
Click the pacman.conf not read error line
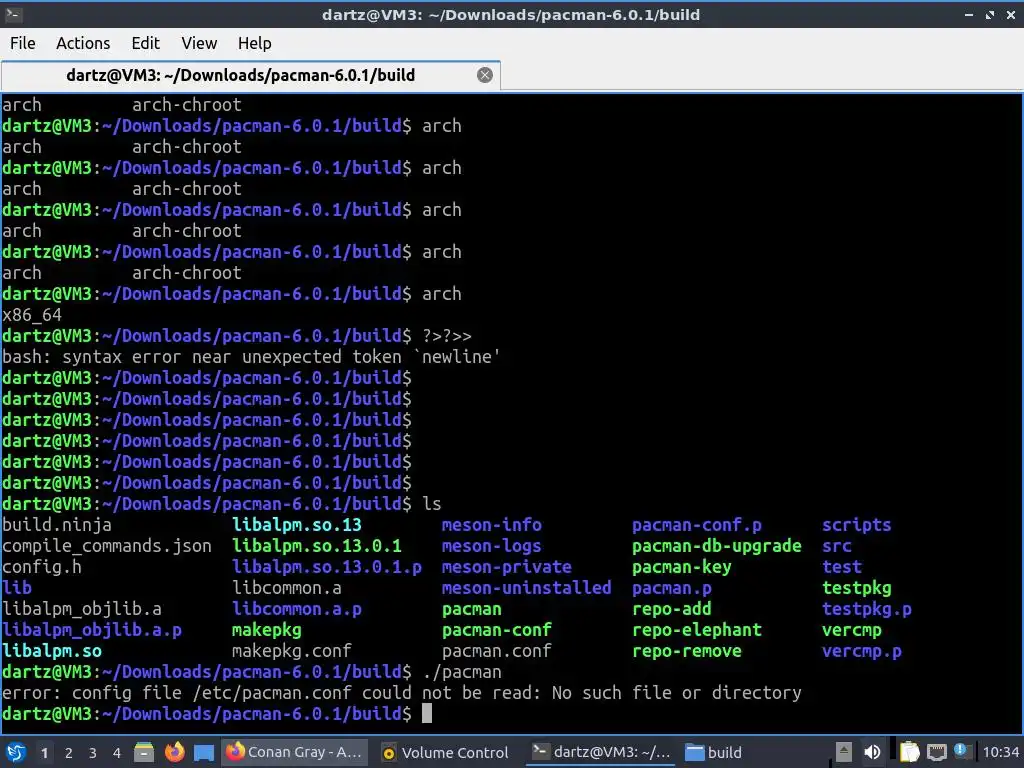[402, 693]
